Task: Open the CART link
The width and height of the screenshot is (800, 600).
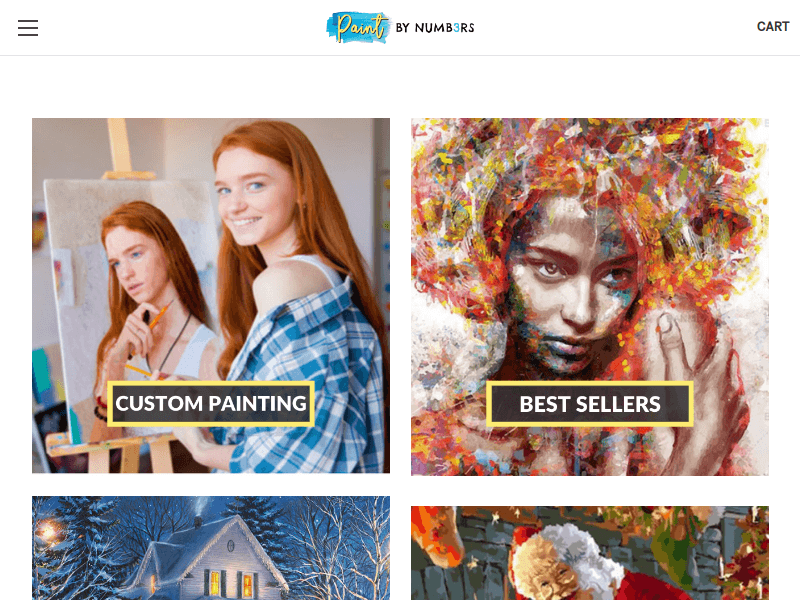Action: [772, 27]
